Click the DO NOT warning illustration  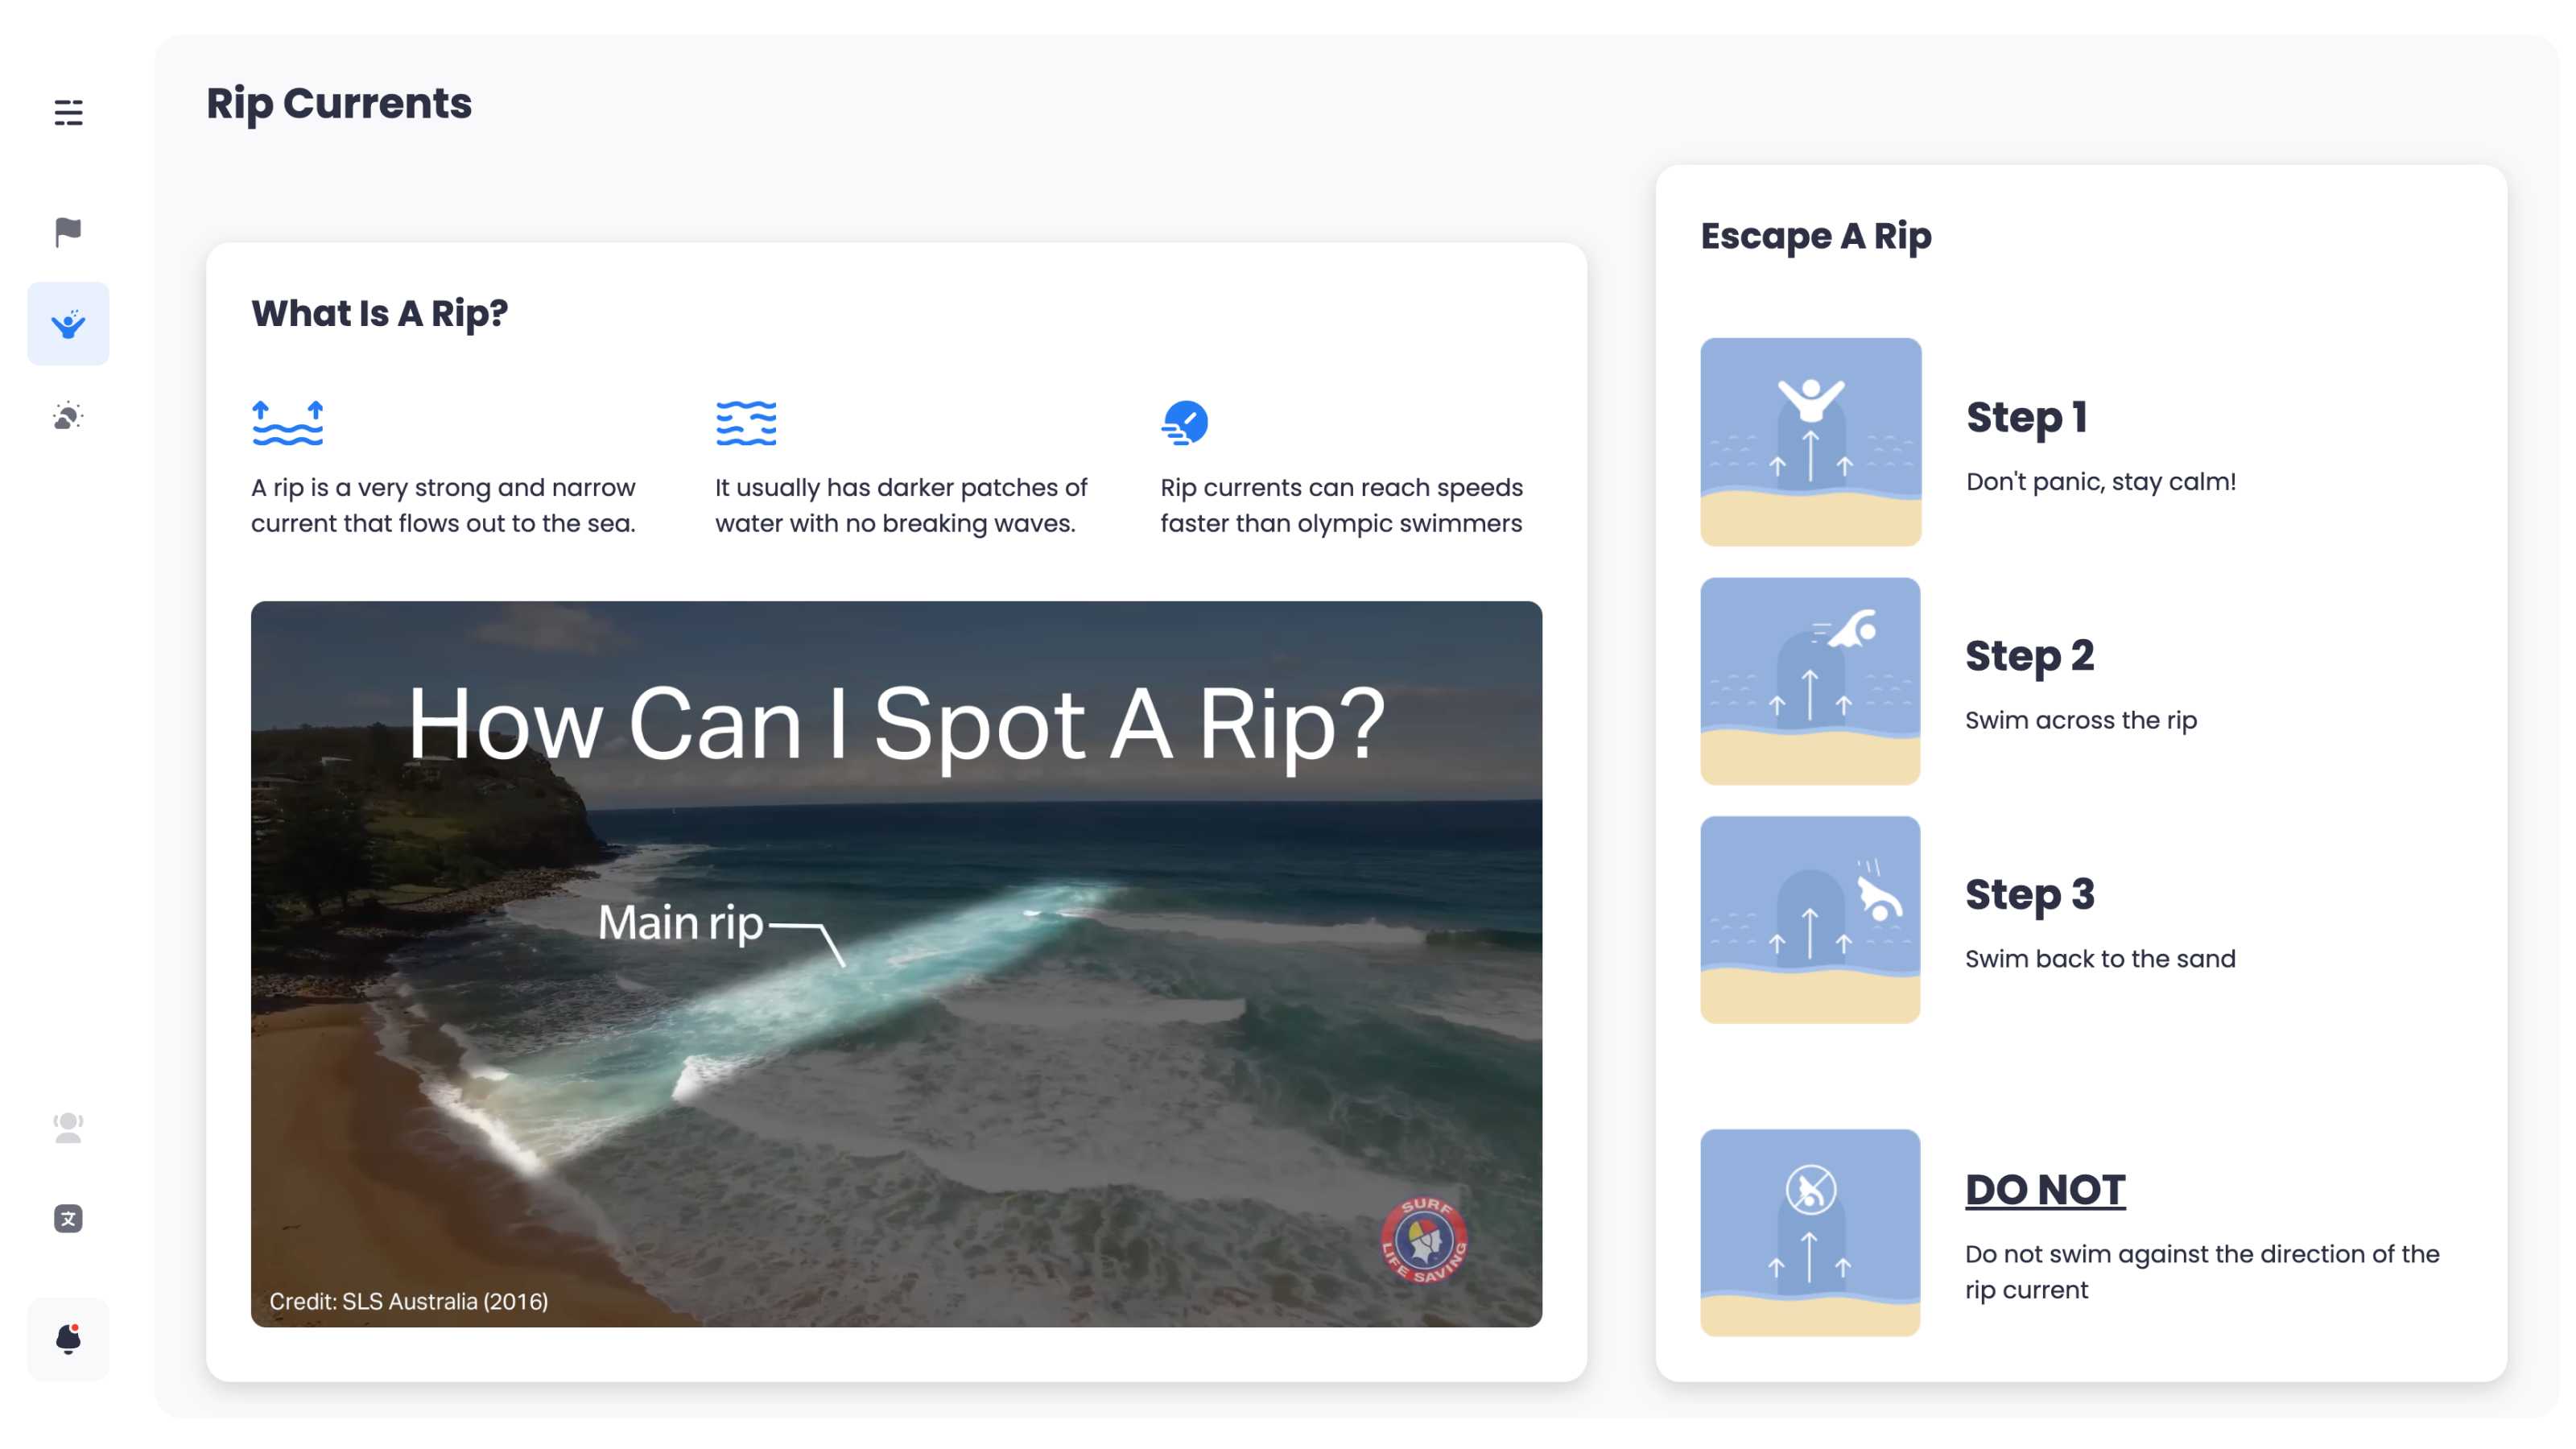(x=1810, y=1232)
